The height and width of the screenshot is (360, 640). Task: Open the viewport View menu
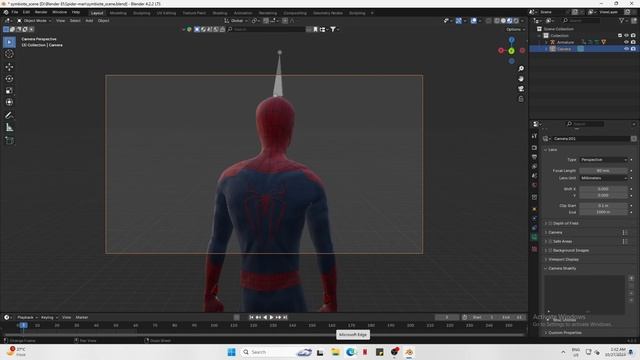(x=60, y=20)
